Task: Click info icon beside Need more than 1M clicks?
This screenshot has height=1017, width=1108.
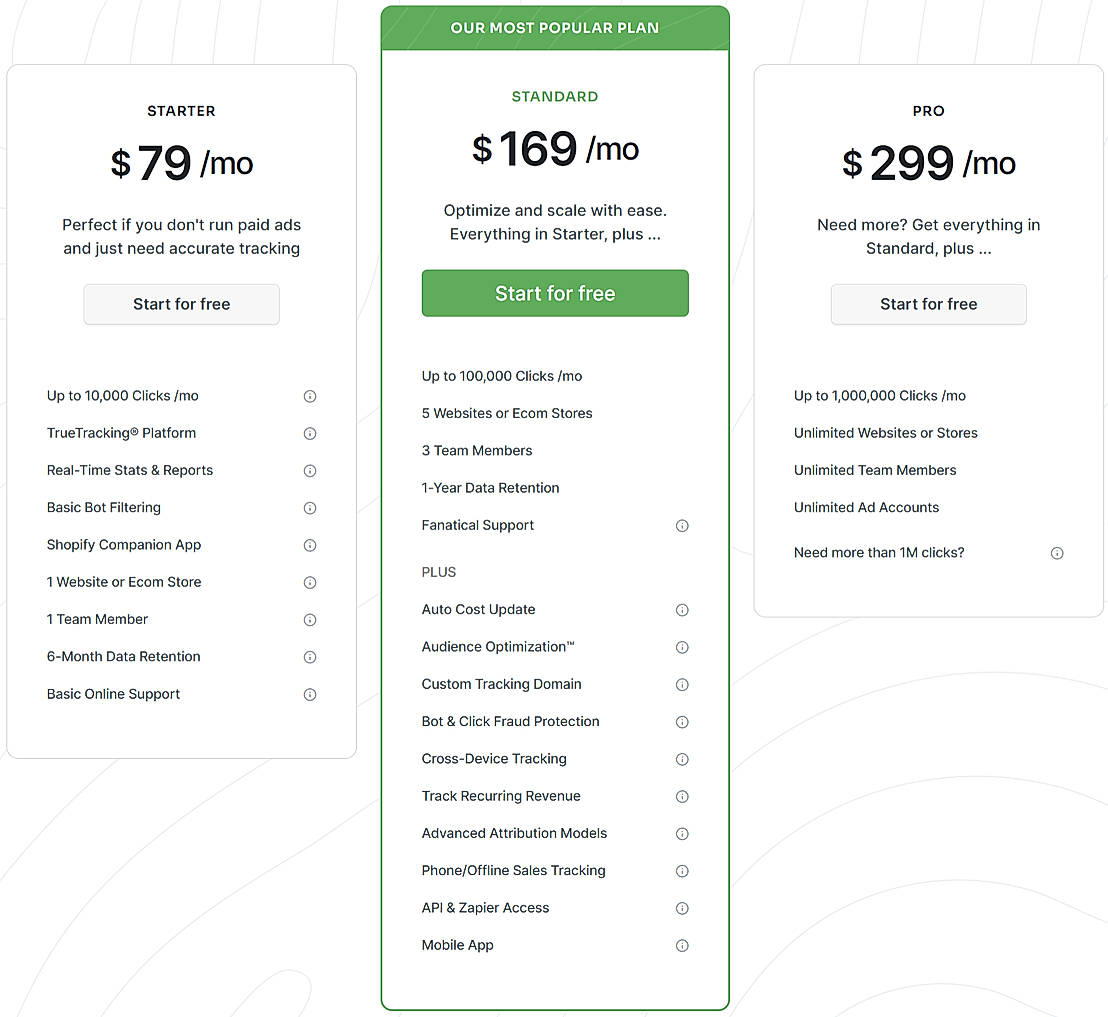Action: pyautogui.click(x=1056, y=553)
